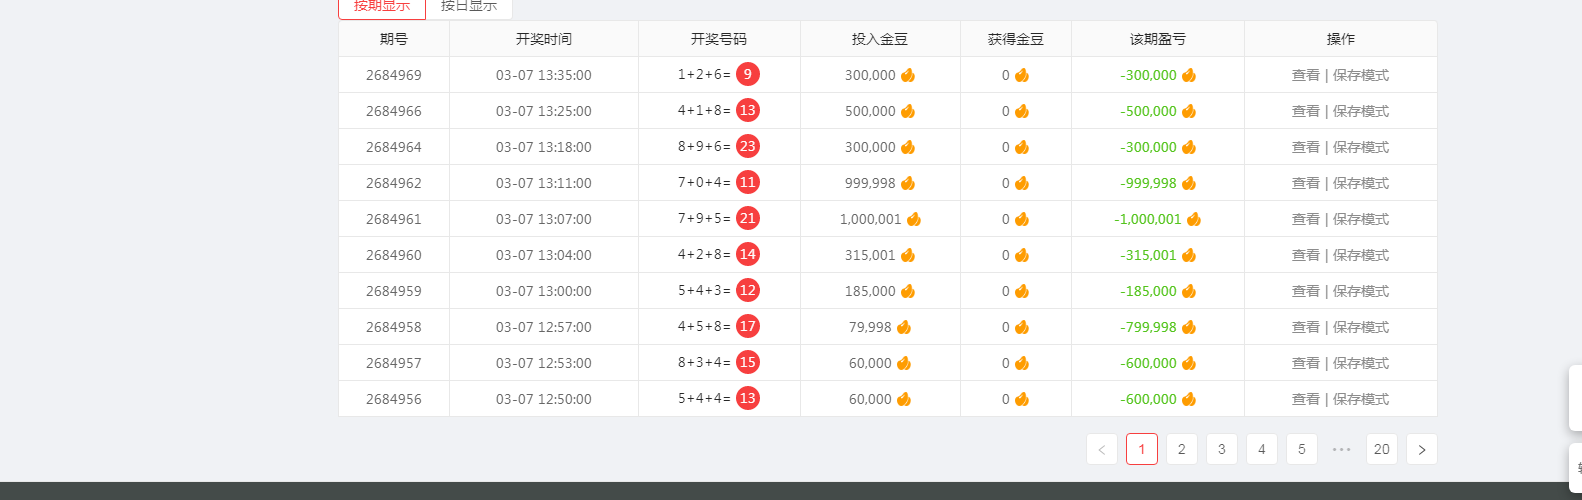Click the red number 21 result badge
Viewport: 1582px width, 500px height.
(747, 219)
